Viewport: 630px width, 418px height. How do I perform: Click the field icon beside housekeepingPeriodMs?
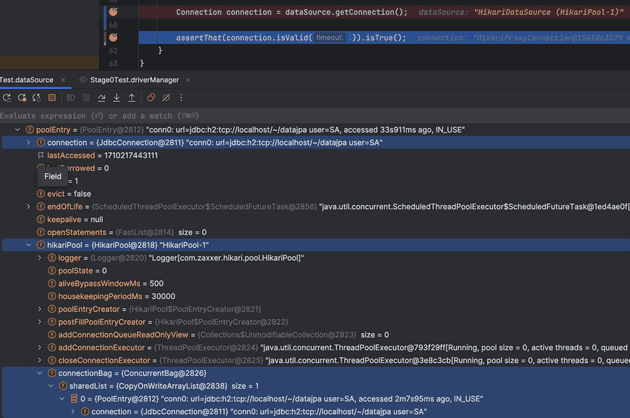pos(52,296)
